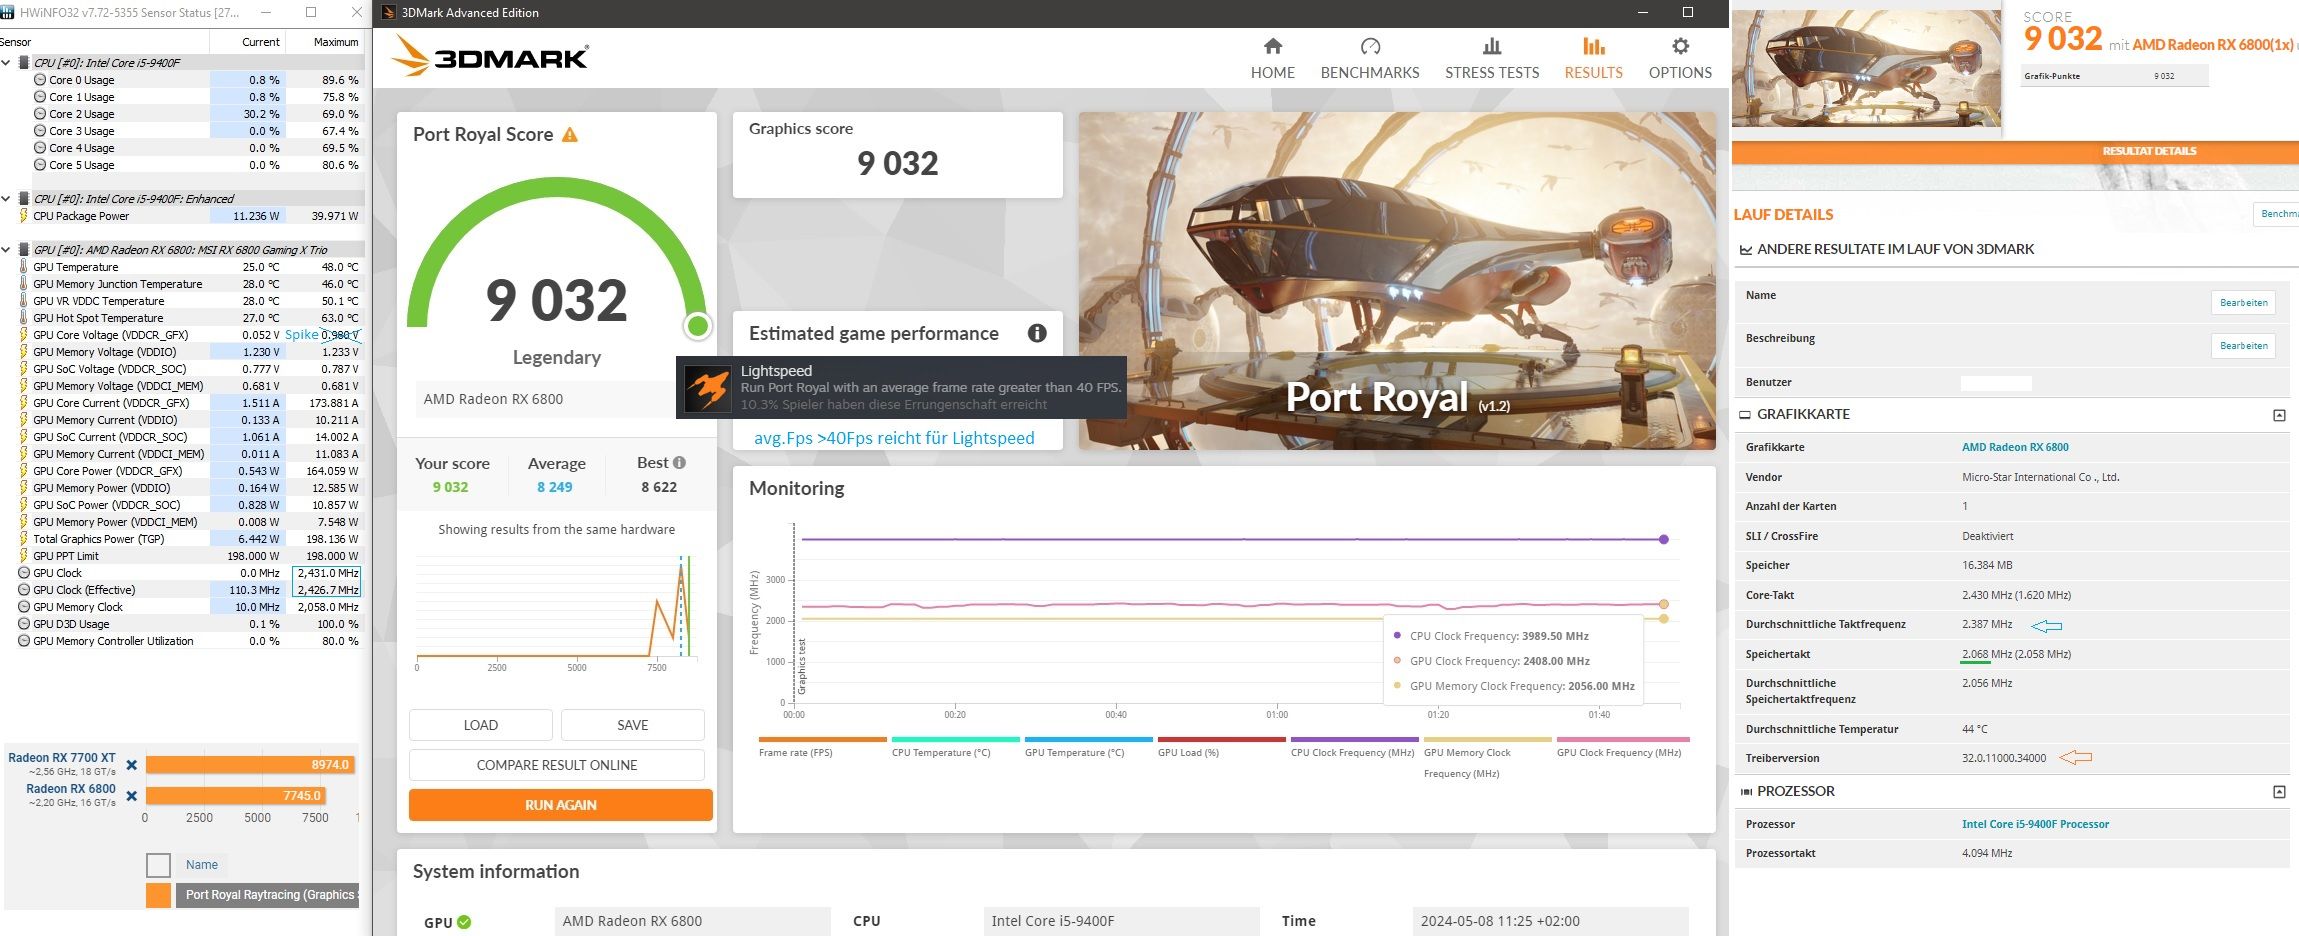Click the clock icon of Core 0 Usage

pos(40,80)
